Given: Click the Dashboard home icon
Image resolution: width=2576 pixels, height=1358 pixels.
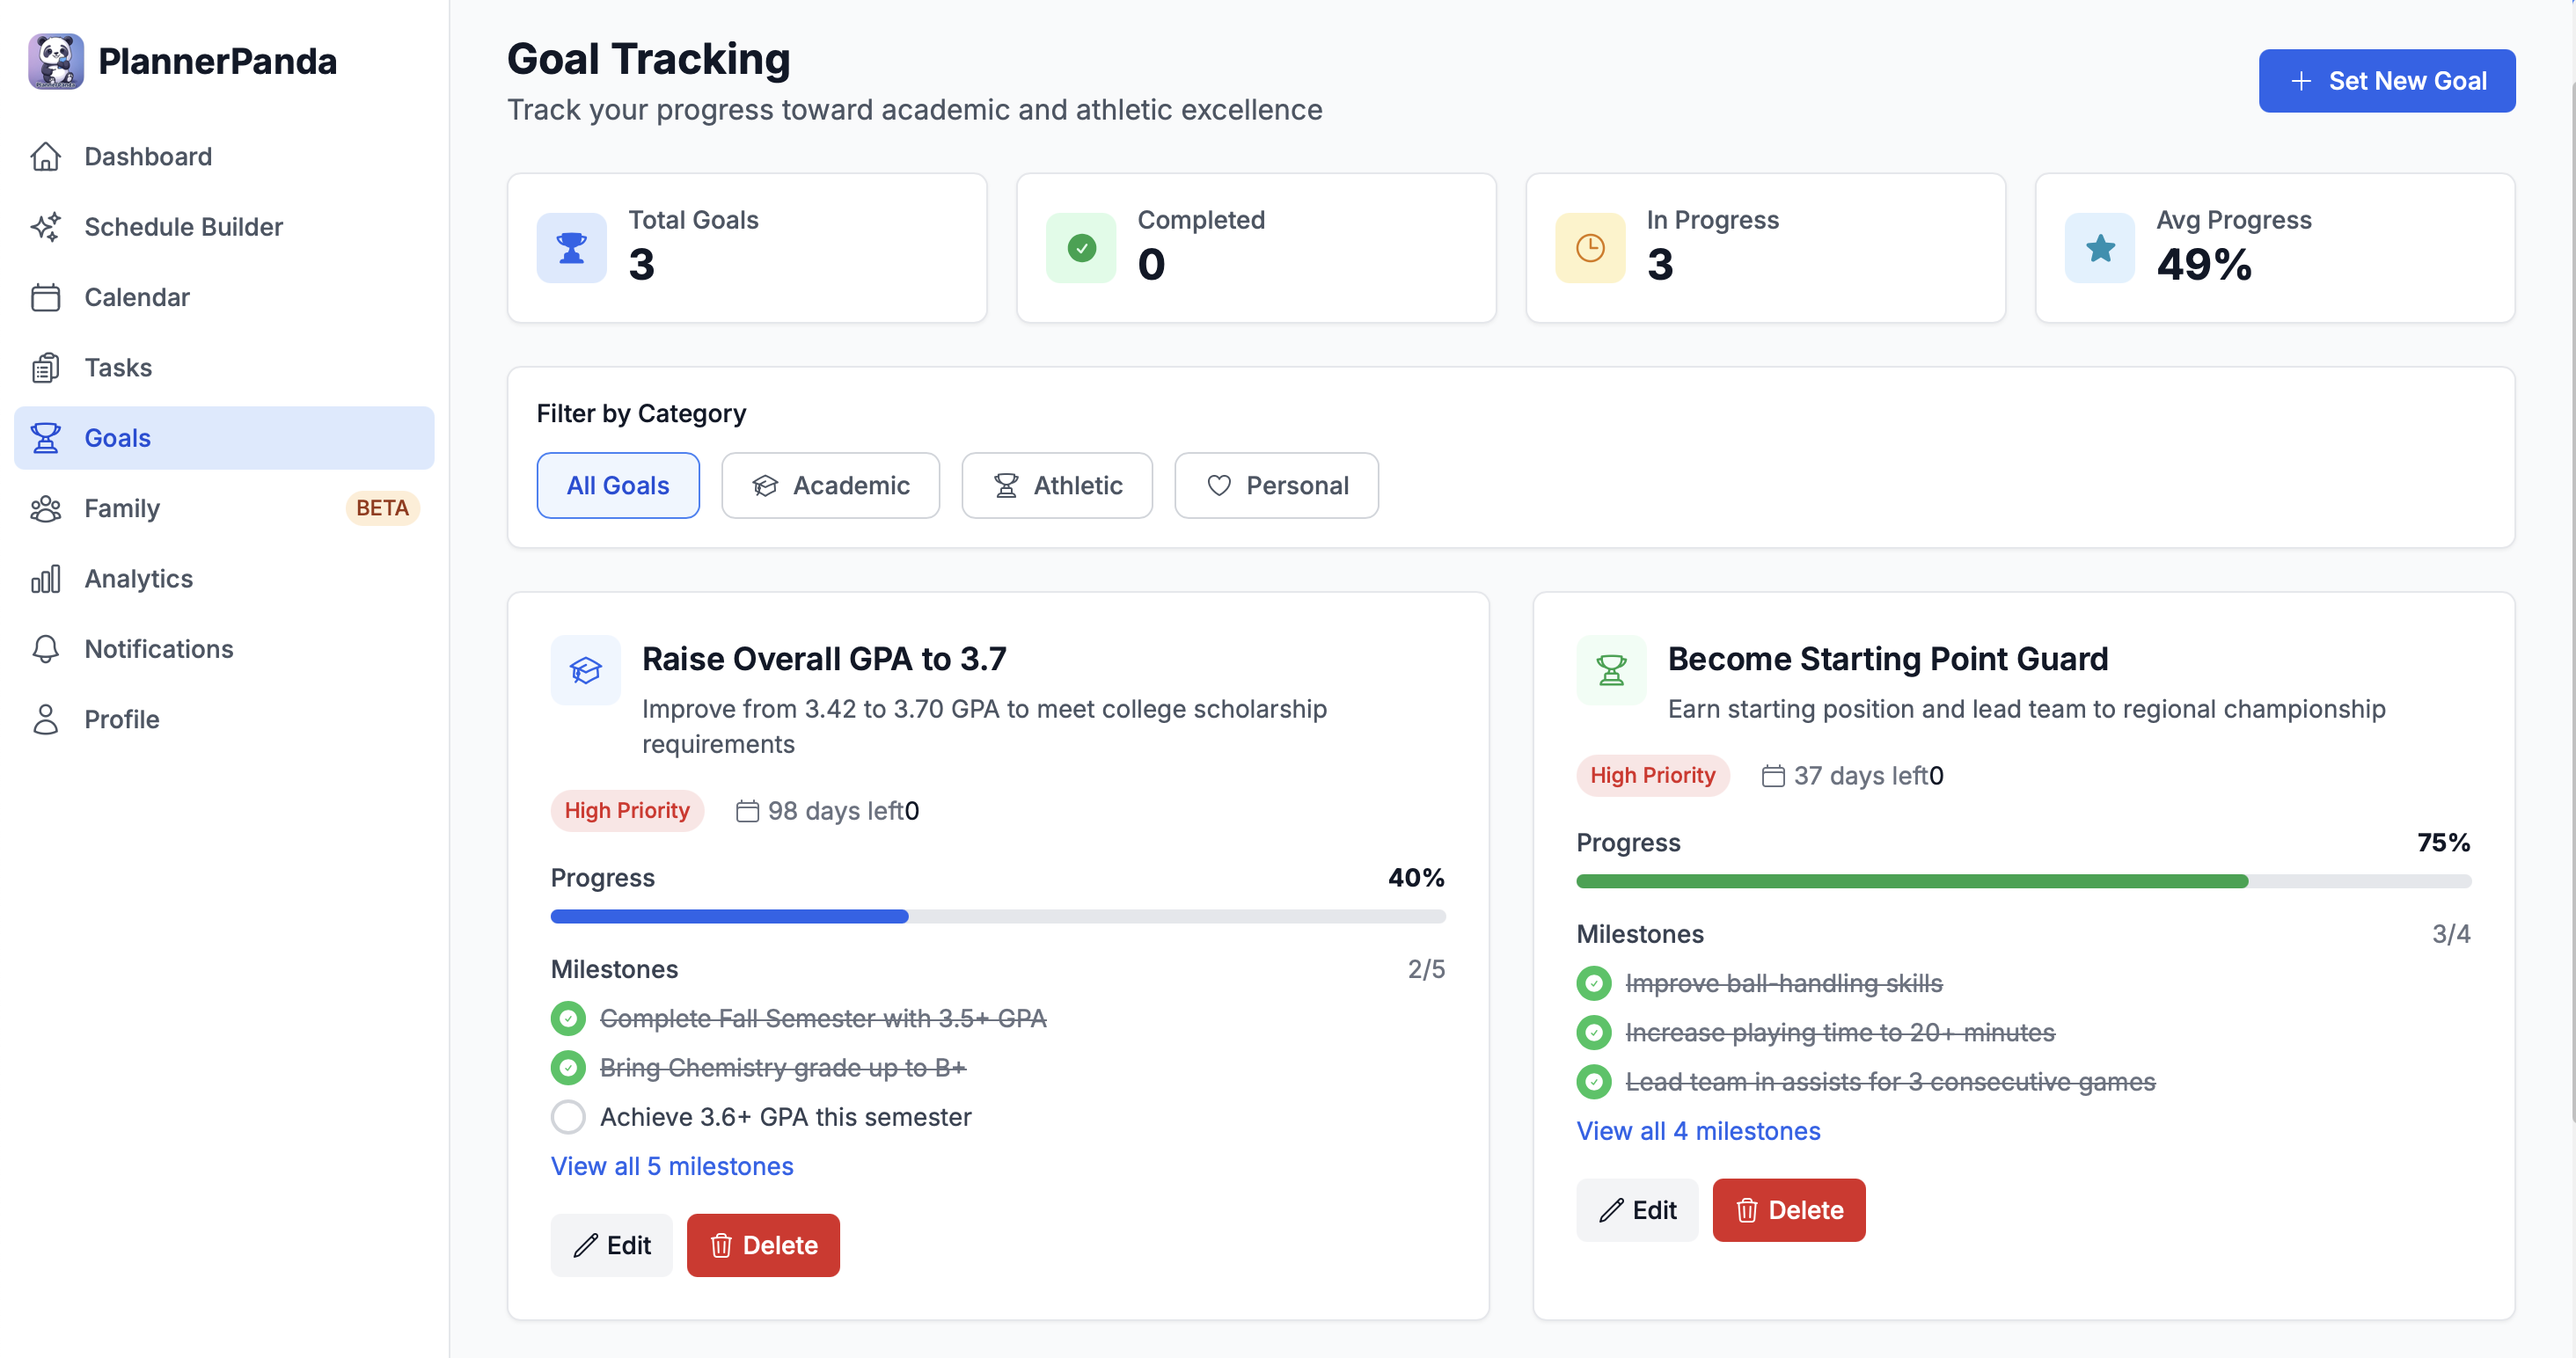Looking at the screenshot, I should (46, 157).
